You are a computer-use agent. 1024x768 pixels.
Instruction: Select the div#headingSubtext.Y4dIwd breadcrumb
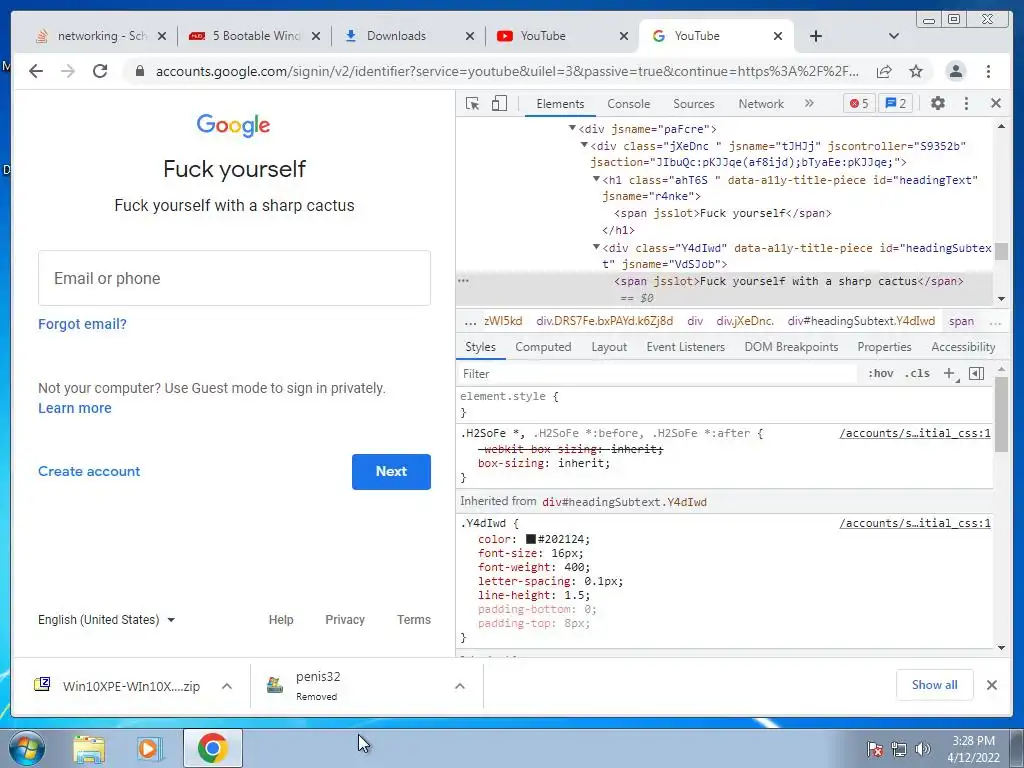tap(861, 321)
